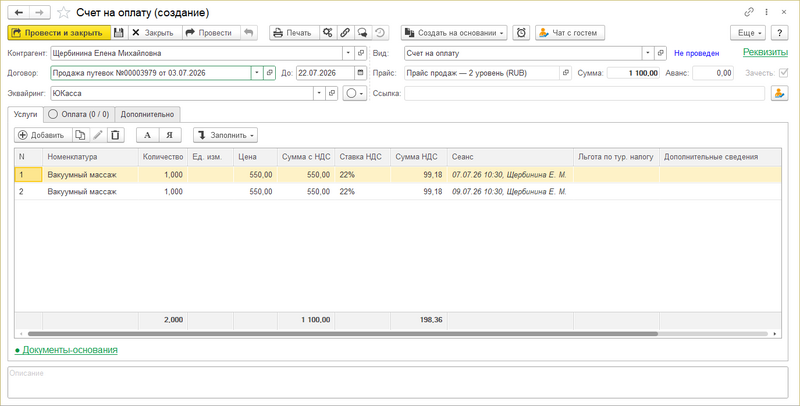Open the Создать на основании dropdown
Viewport: 800px width, 406px height.
click(x=454, y=33)
